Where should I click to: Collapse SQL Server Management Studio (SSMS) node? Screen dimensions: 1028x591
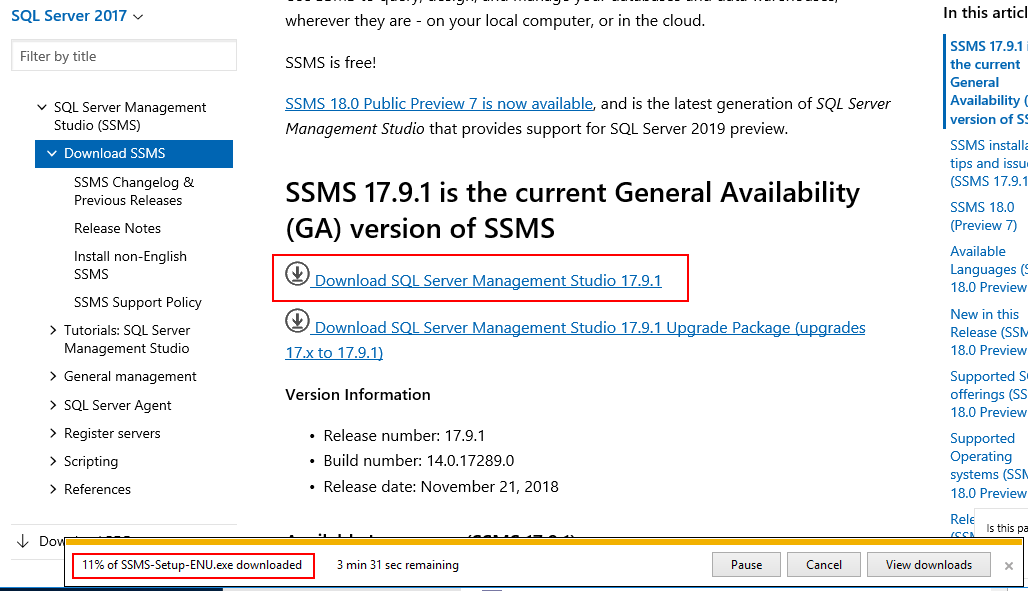42,107
